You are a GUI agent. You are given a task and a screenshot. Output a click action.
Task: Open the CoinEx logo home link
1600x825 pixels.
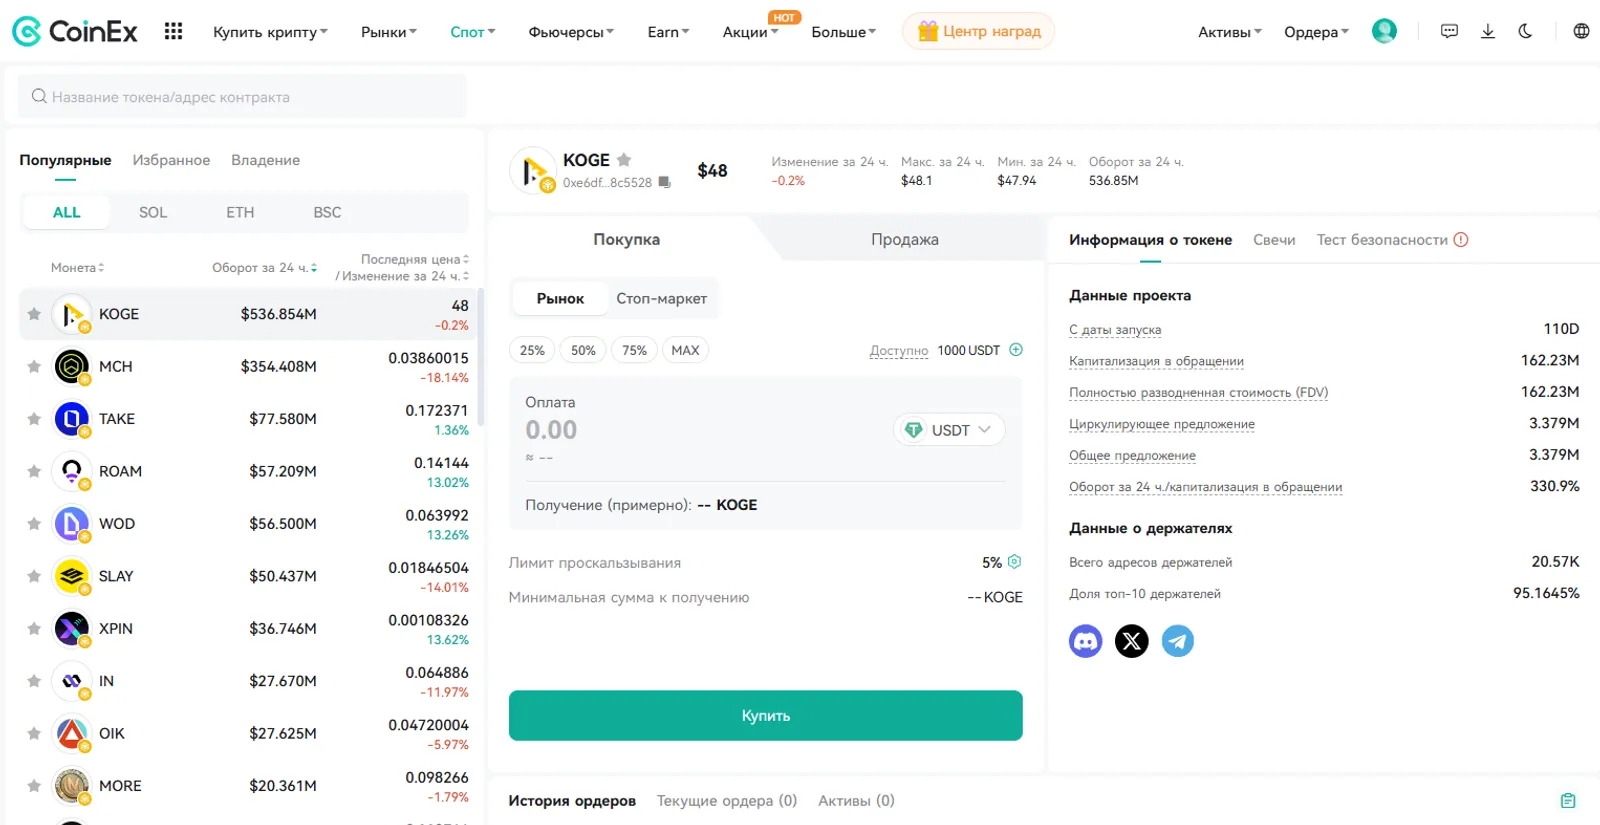(75, 31)
